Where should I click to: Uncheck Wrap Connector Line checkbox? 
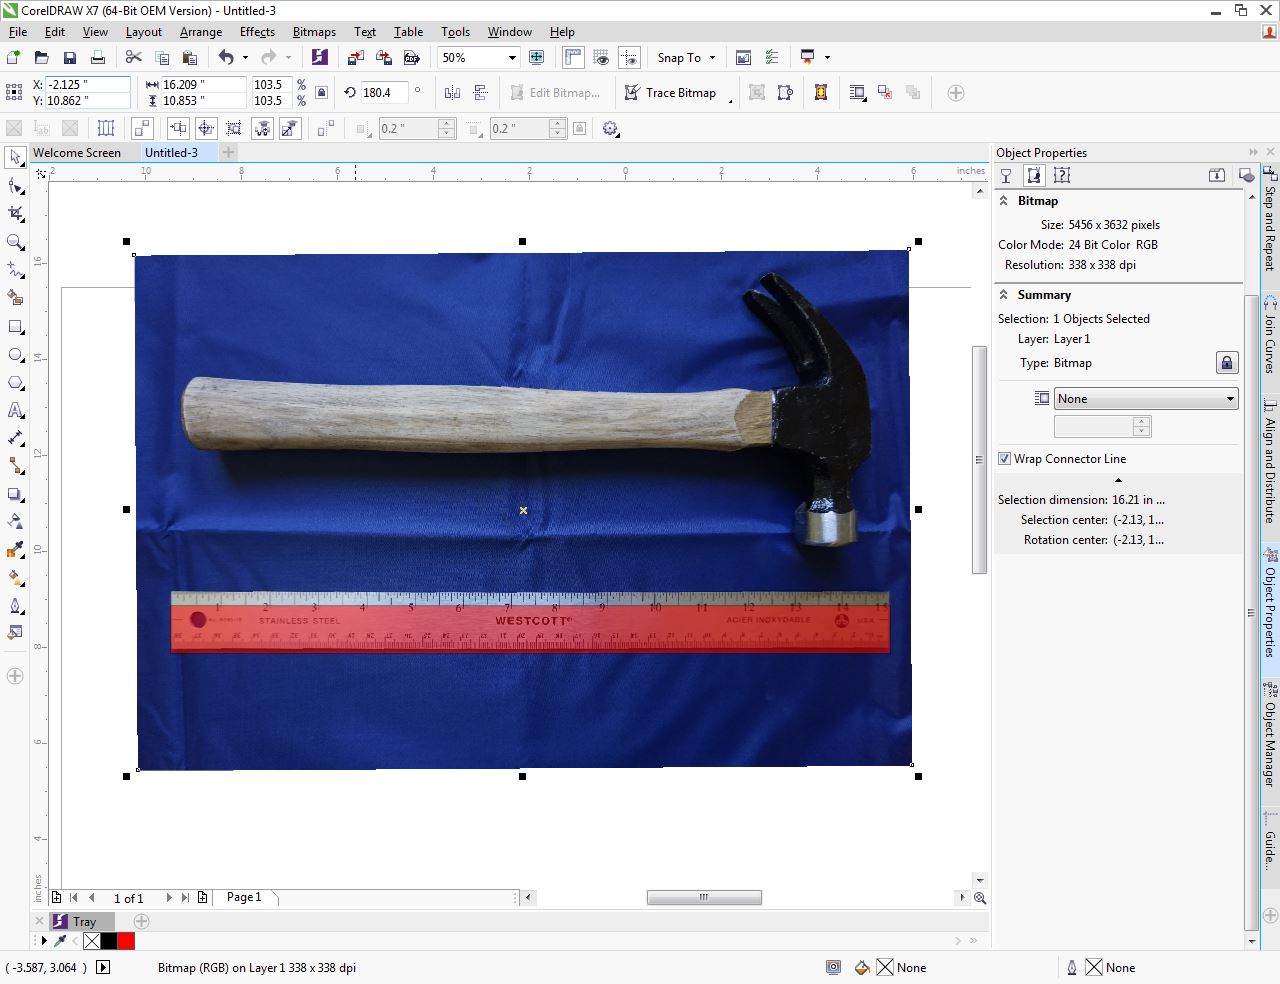[1005, 459]
